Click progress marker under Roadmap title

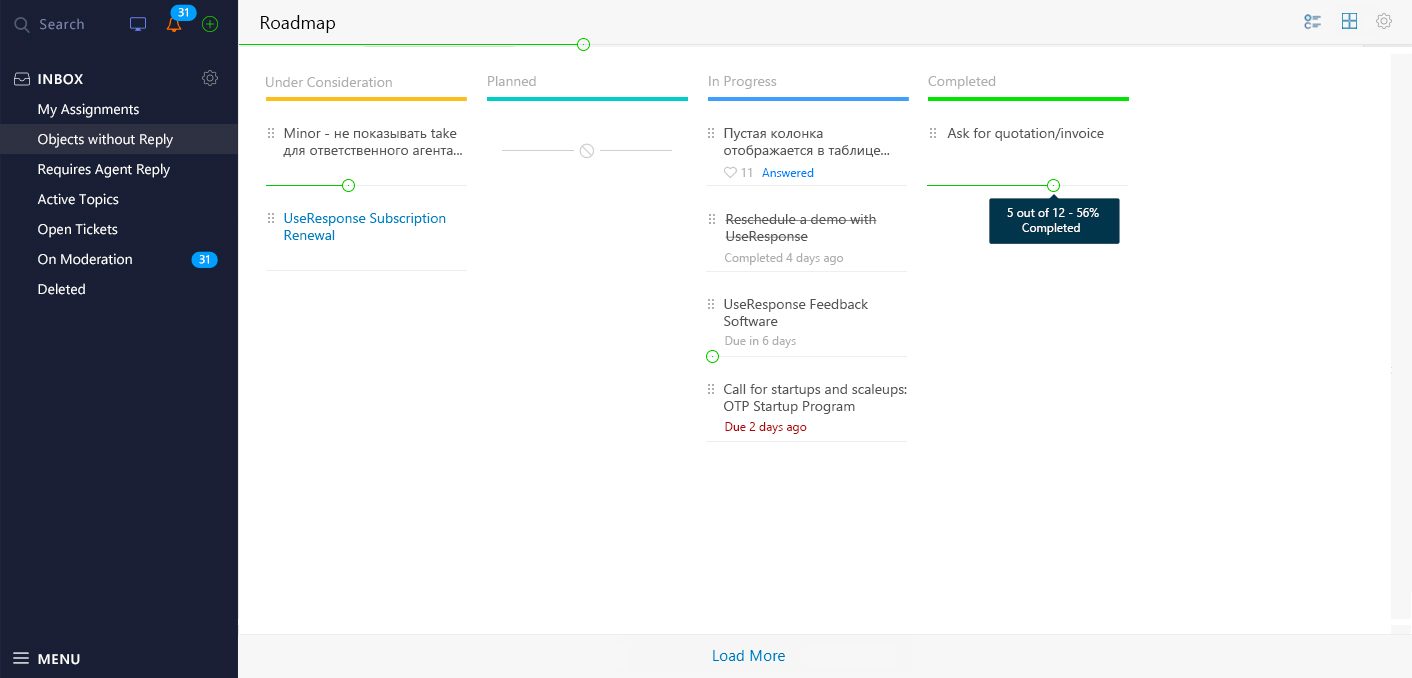[583, 45]
